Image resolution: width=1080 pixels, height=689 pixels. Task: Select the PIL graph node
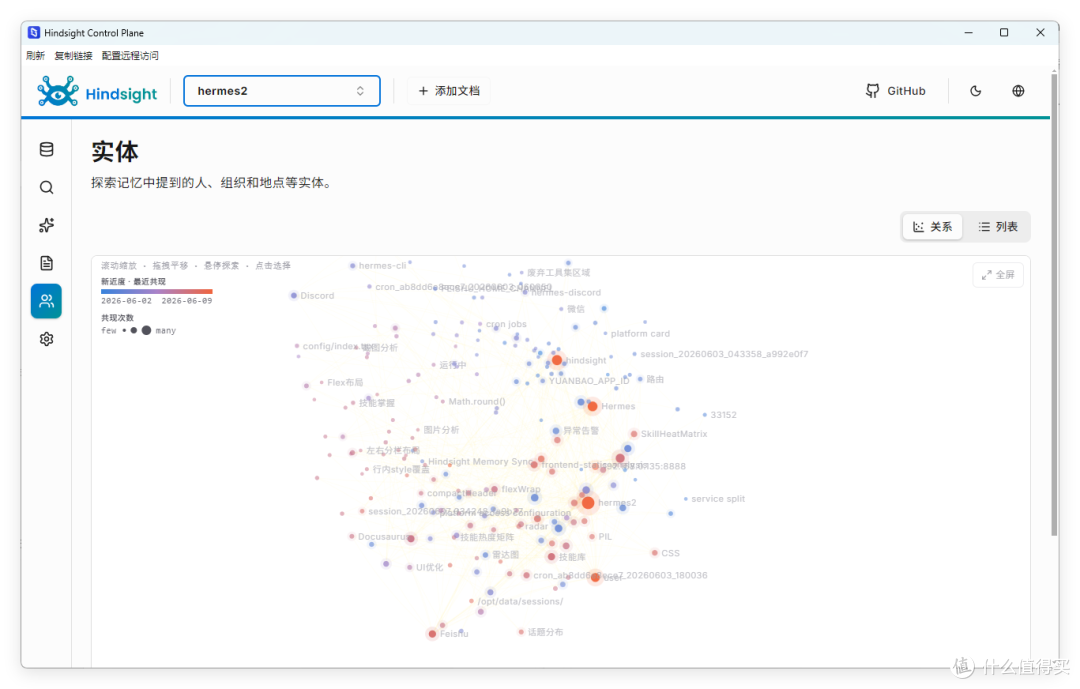point(592,536)
